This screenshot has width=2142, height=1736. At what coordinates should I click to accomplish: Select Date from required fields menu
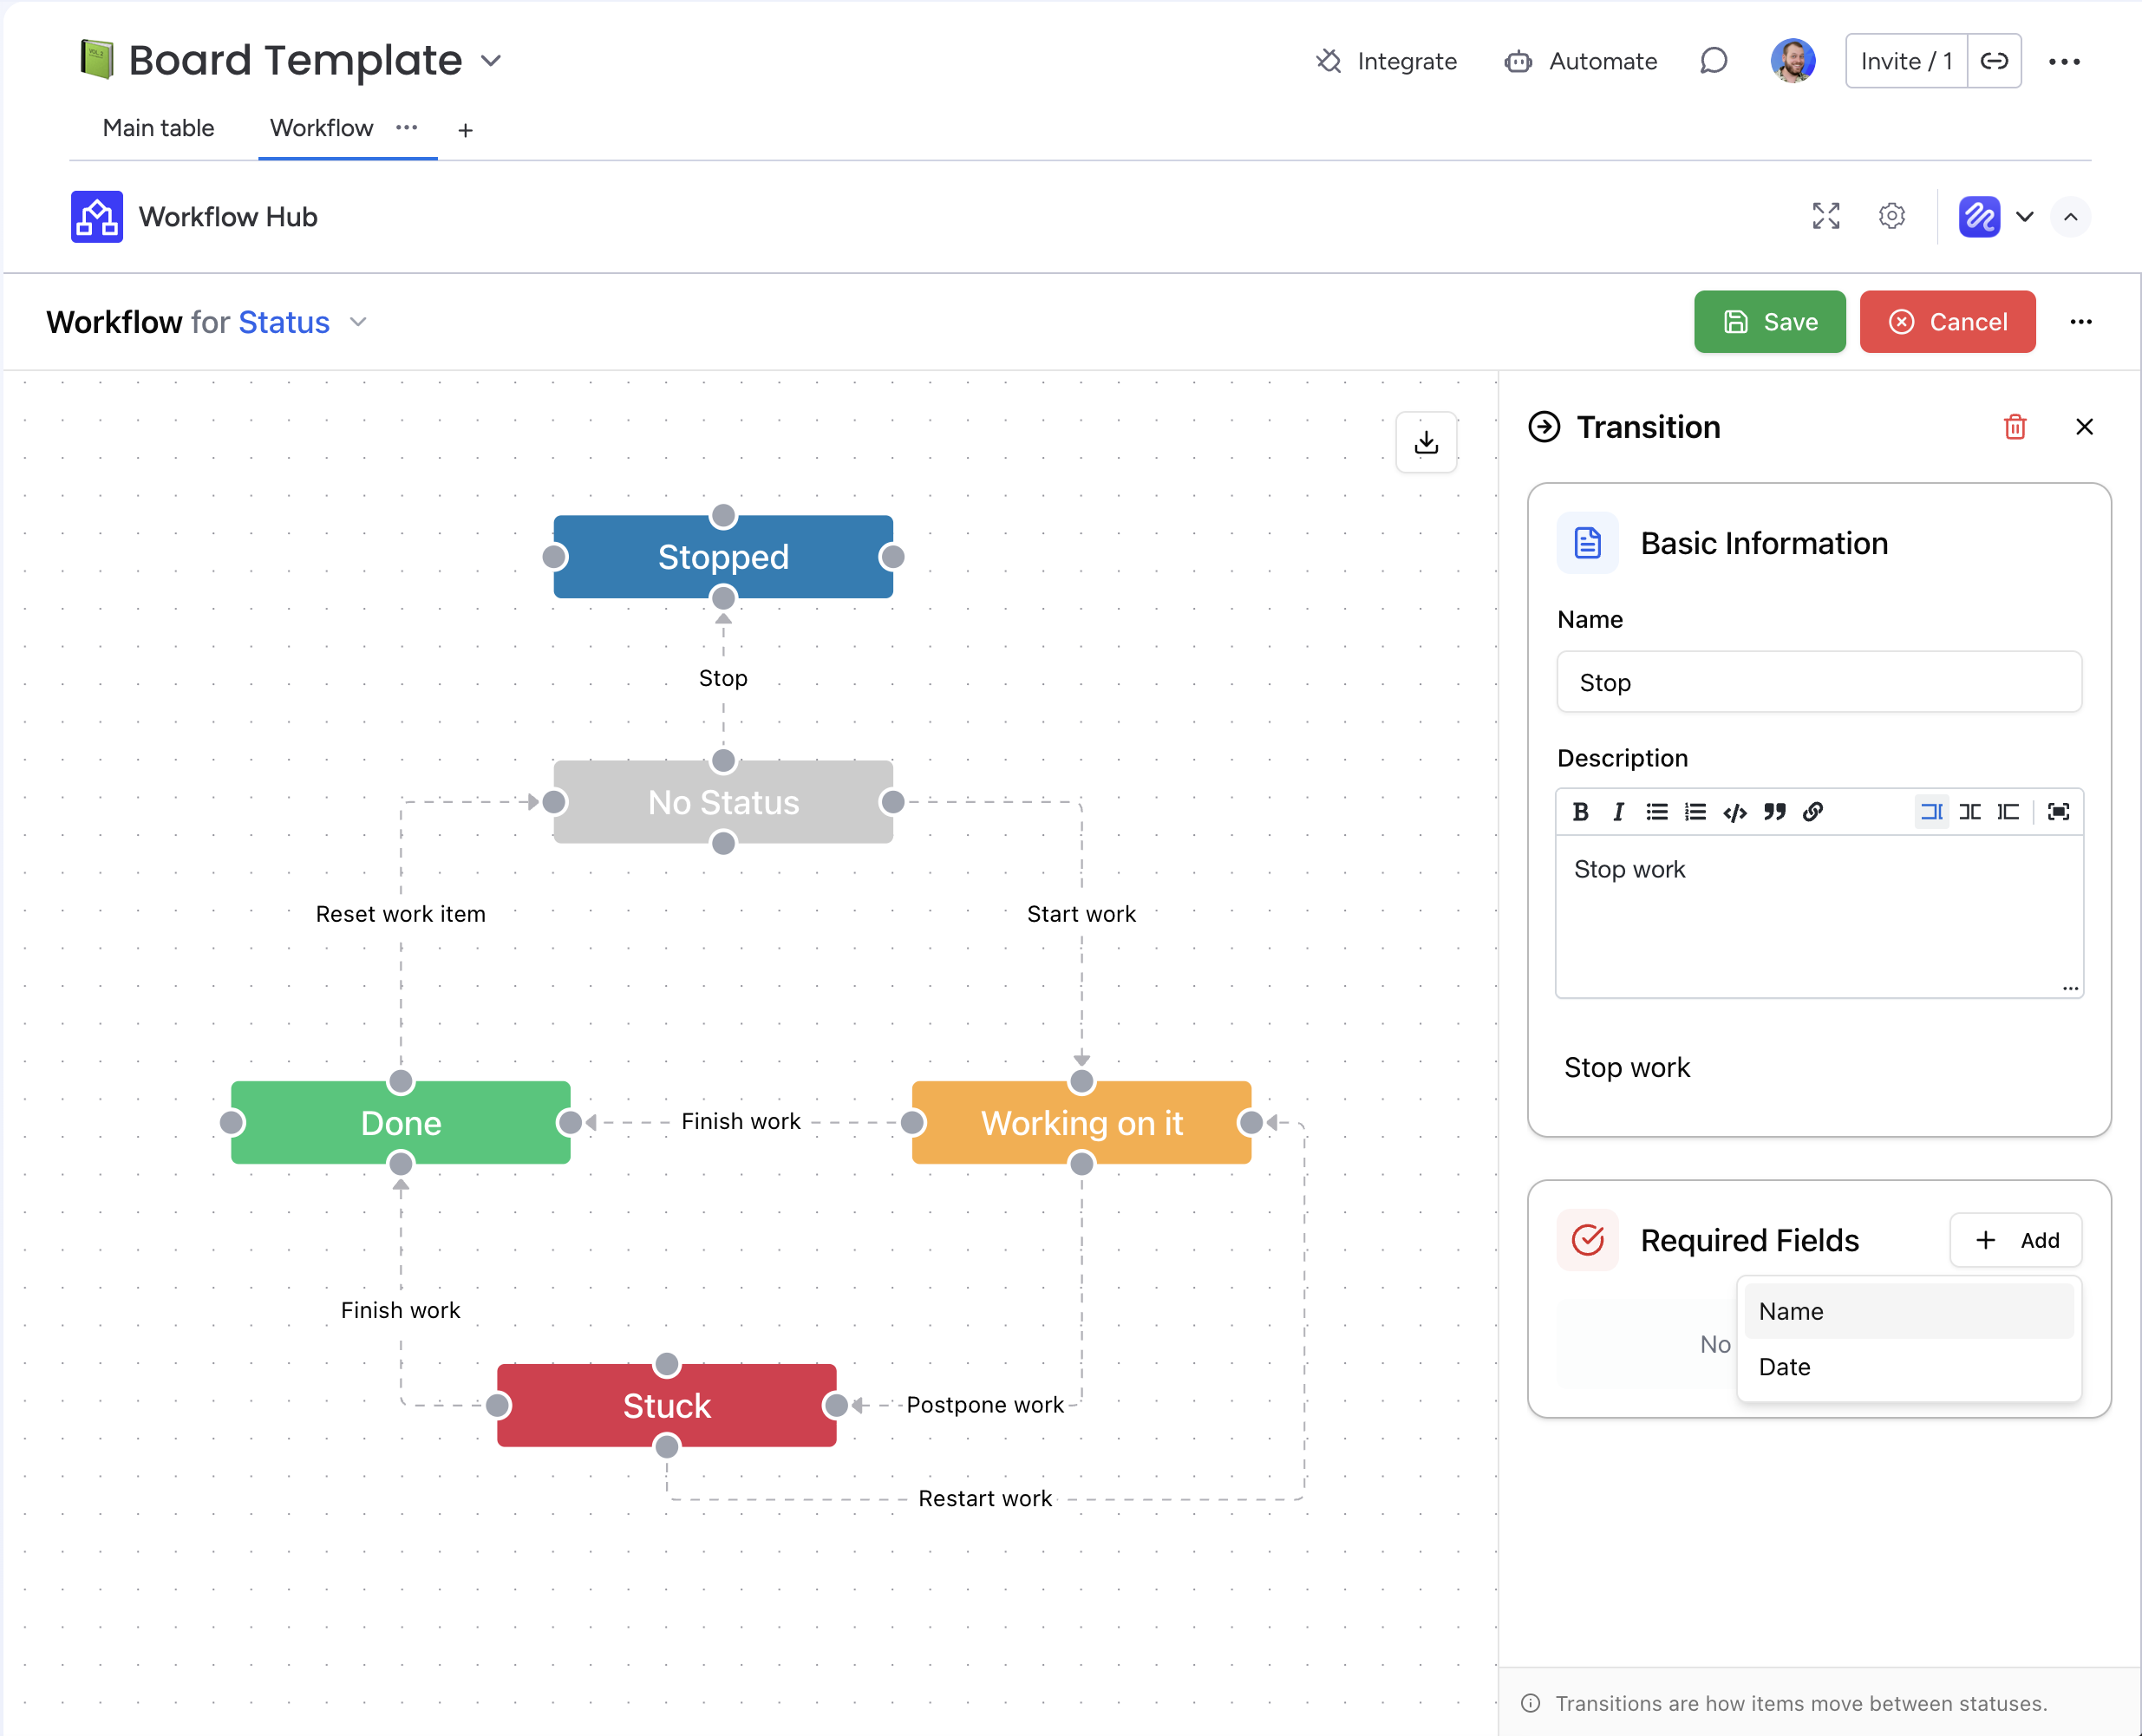pos(1784,1366)
